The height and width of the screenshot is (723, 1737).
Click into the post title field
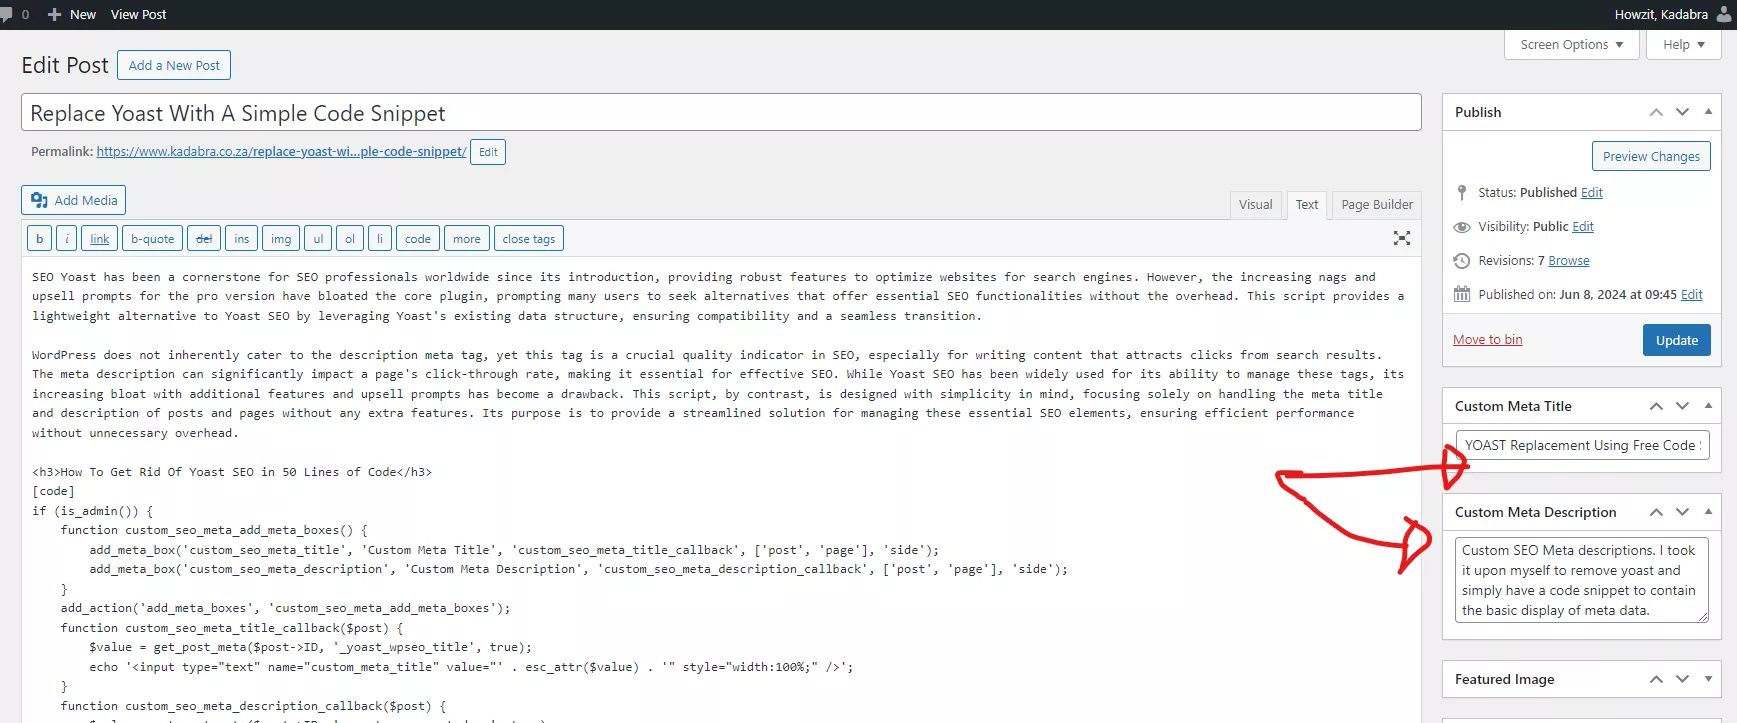point(721,113)
